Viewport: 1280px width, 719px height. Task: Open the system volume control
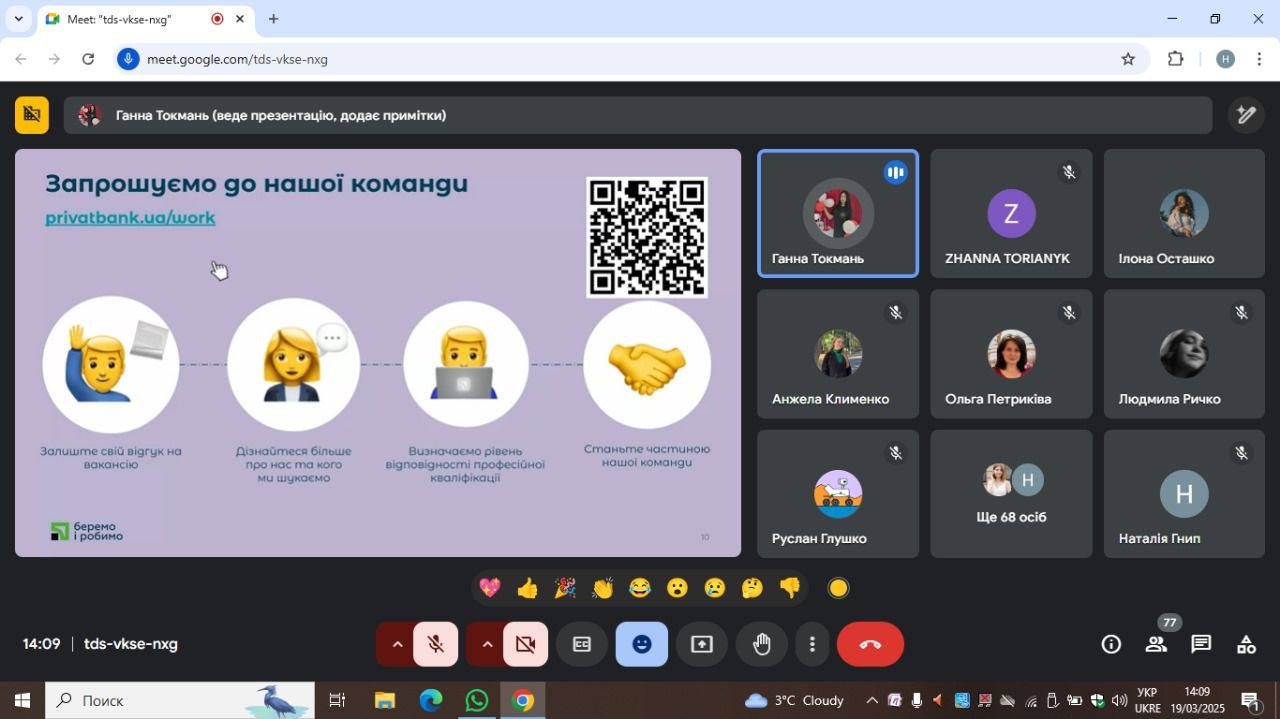1119,700
